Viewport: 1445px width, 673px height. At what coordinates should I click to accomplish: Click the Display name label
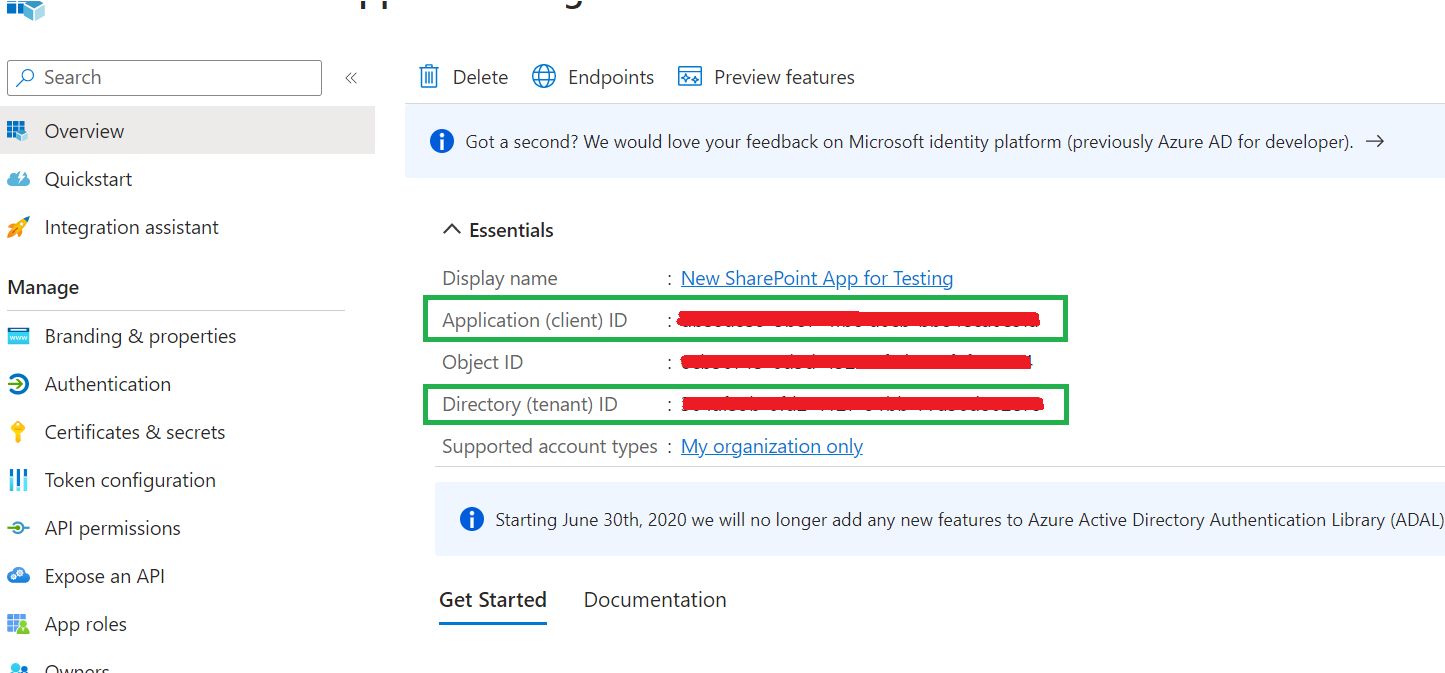pyautogui.click(x=500, y=278)
